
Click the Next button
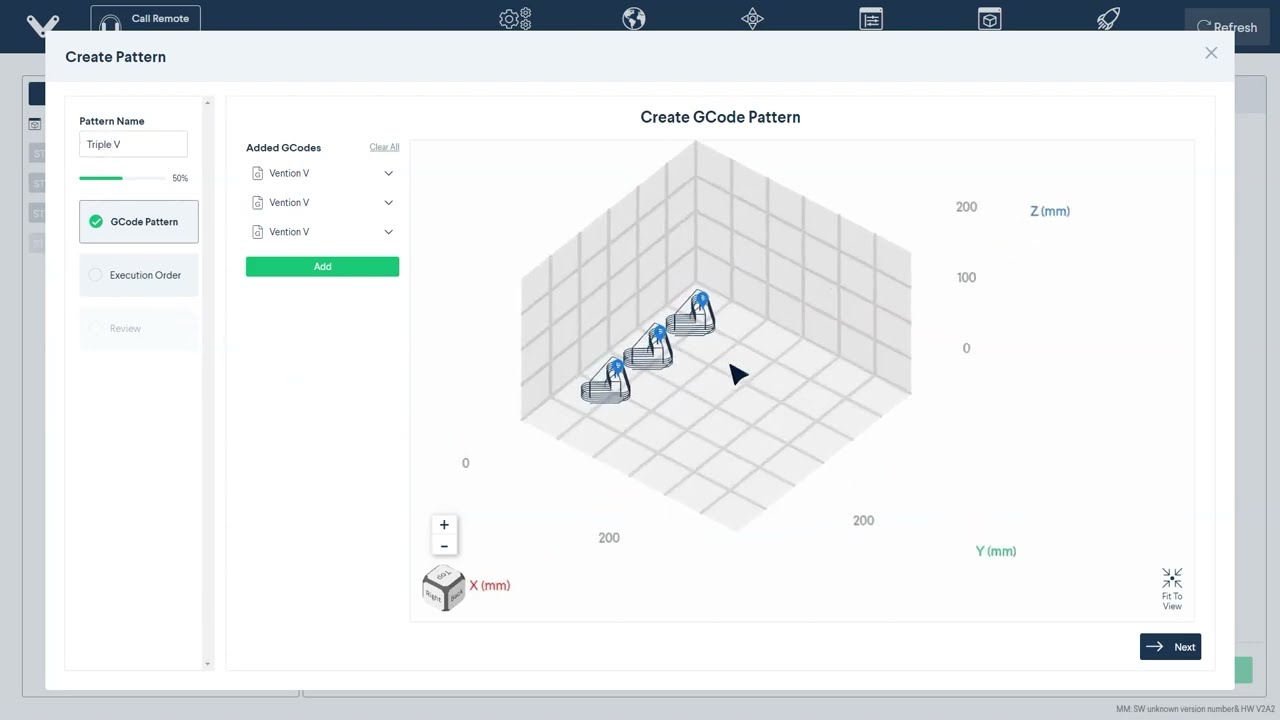coord(1170,646)
